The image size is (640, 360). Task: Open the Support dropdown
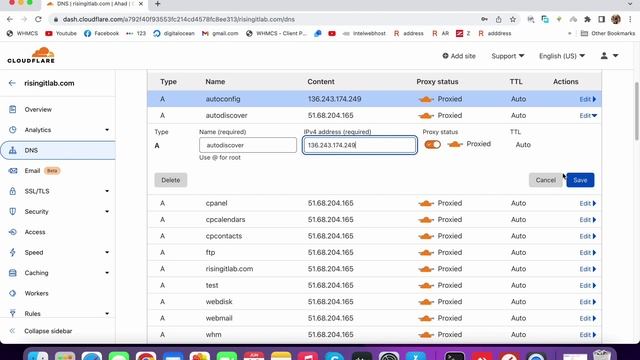click(508, 56)
